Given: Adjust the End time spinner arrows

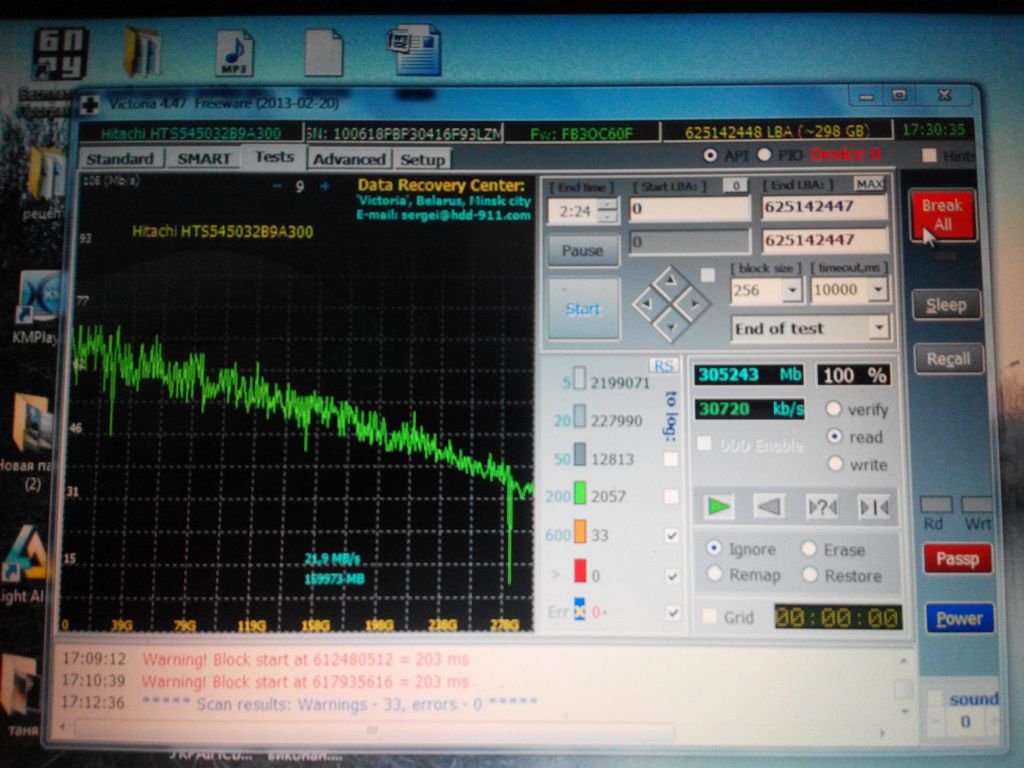Looking at the screenshot, I should [607, 210].
